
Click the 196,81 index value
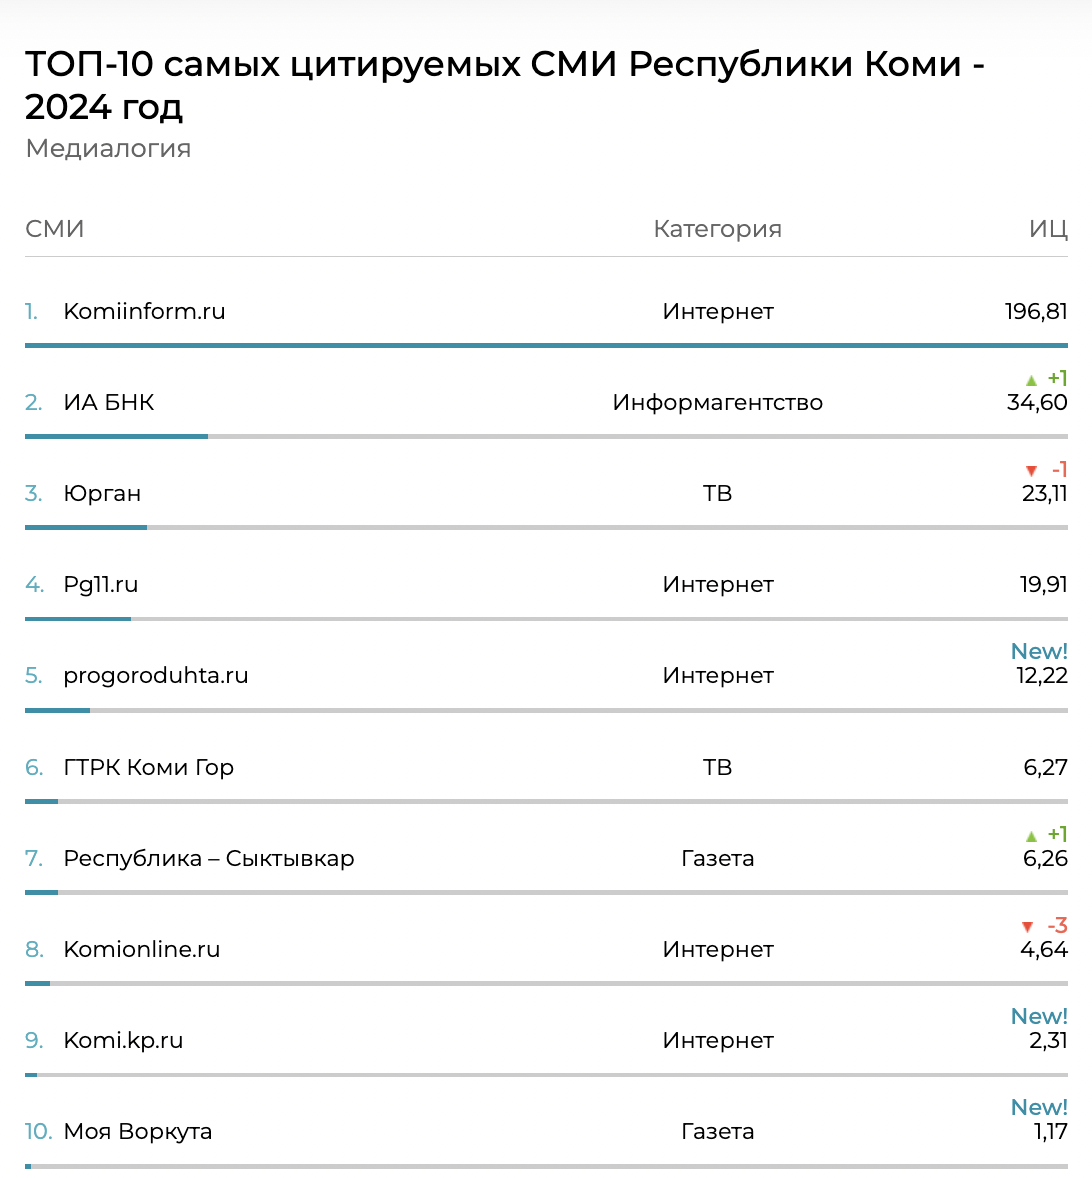point(1036,312)
